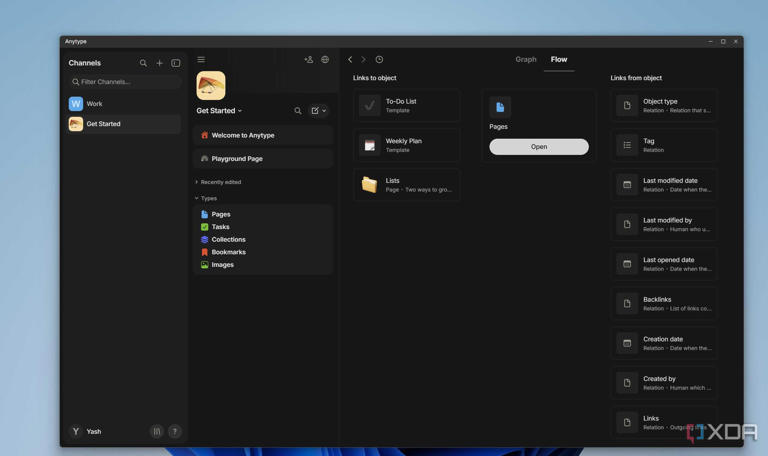
Task: Search channels with the magnifier icon
Action: pyautogui.click(x=143, y=63)
